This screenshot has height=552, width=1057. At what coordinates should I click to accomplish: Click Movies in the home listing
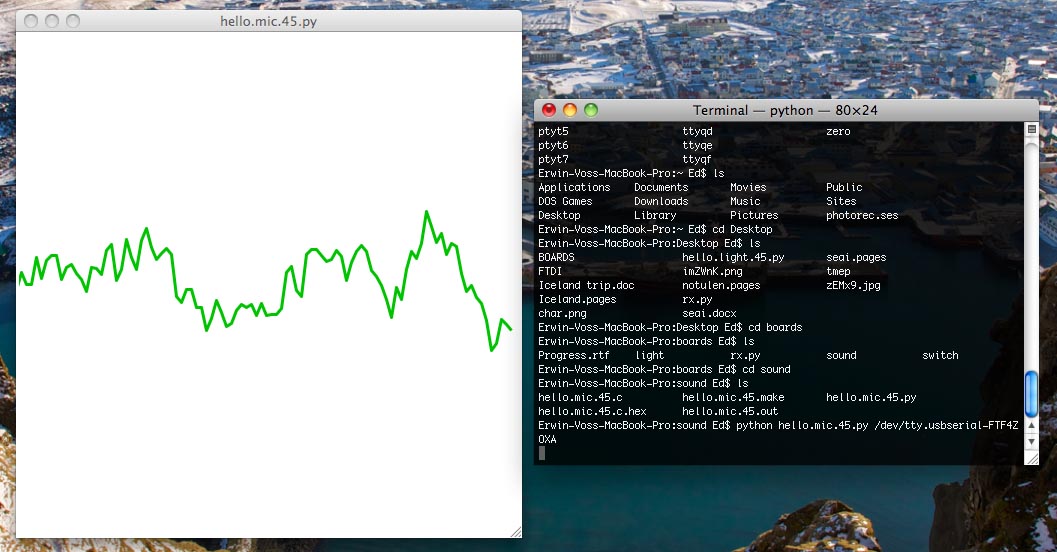click(748, 187)
